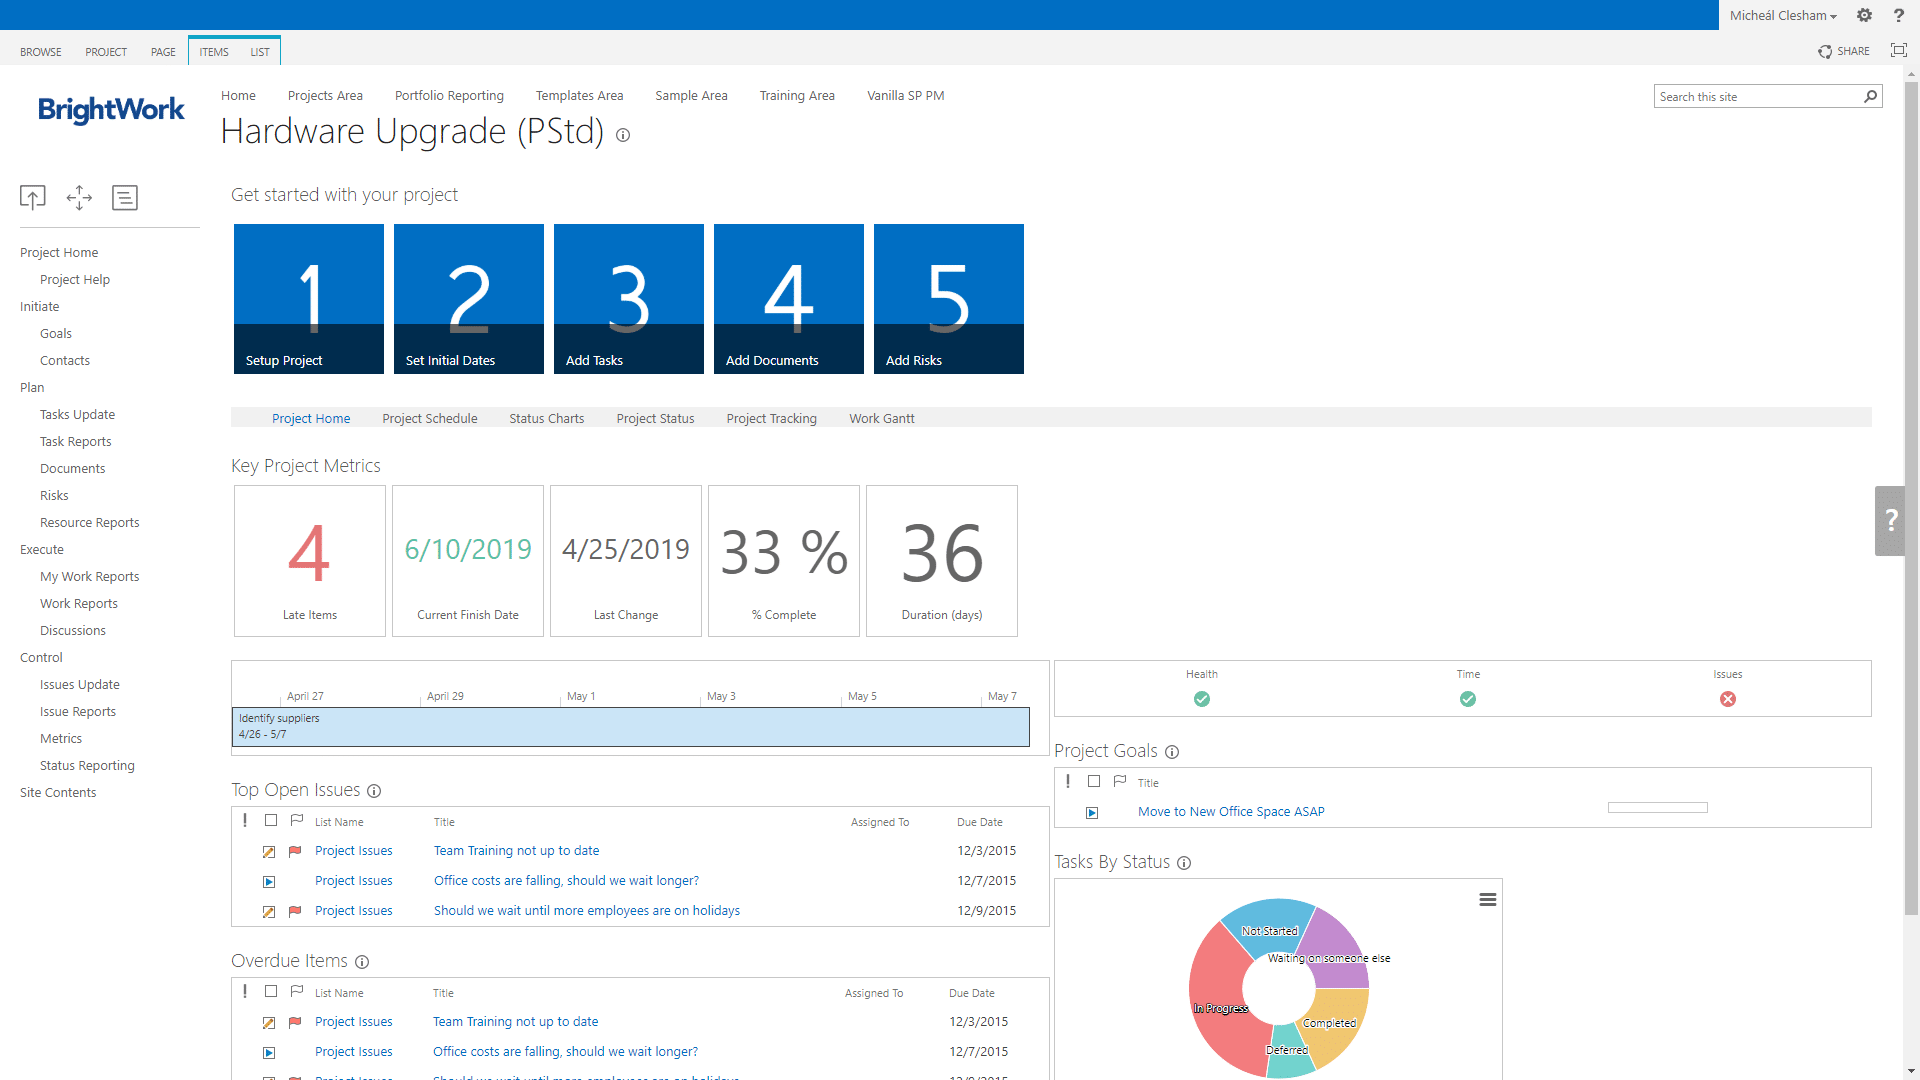This screenshot has width=1920, height=1080.
Task: Switch to Work Gantt tab
Action: tap(882, 419)
